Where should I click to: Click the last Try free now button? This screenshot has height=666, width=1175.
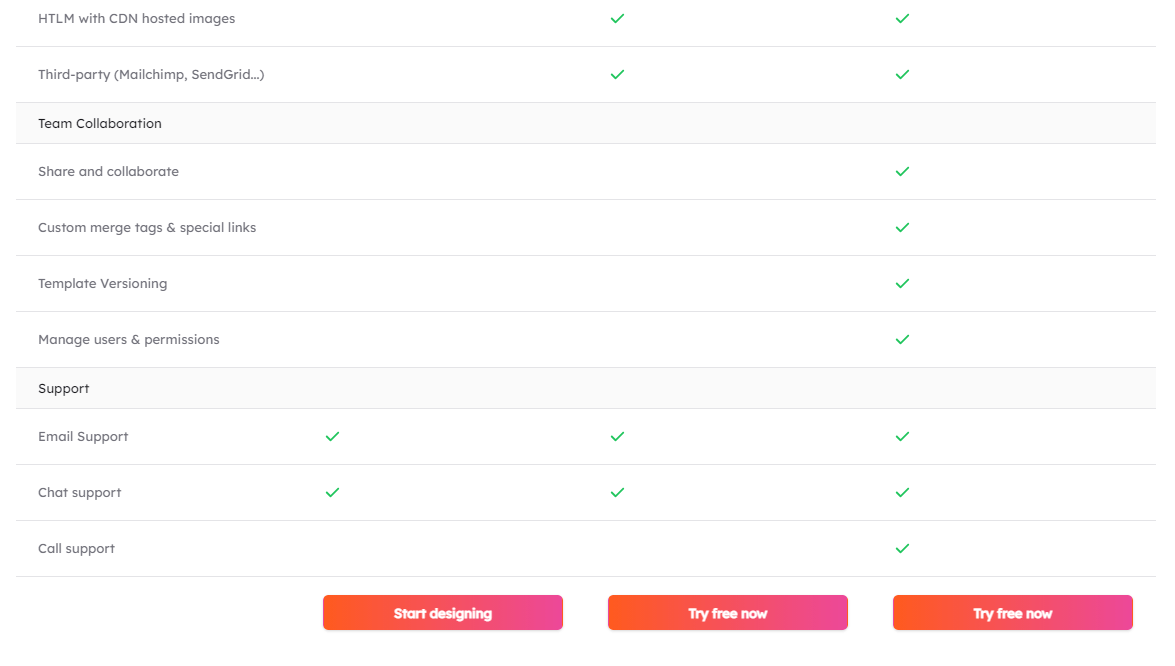point(1012,612)
